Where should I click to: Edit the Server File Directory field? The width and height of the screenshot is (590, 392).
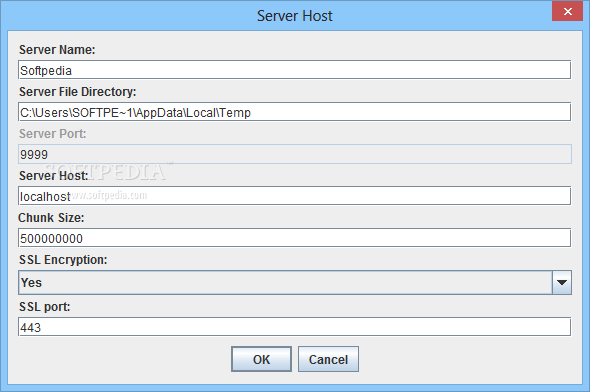pos(294,112)
